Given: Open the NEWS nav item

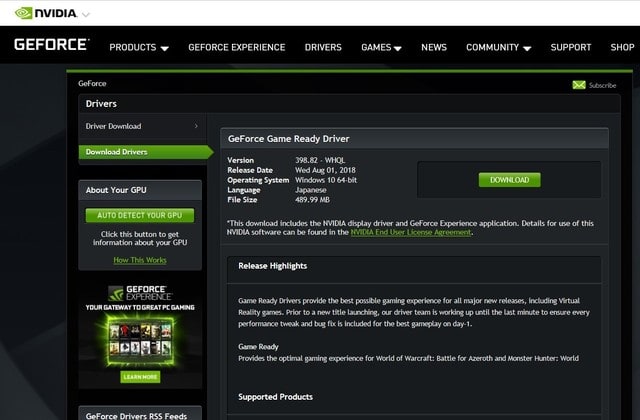Looking at the screenshot, I should click(x=434, y=47).
